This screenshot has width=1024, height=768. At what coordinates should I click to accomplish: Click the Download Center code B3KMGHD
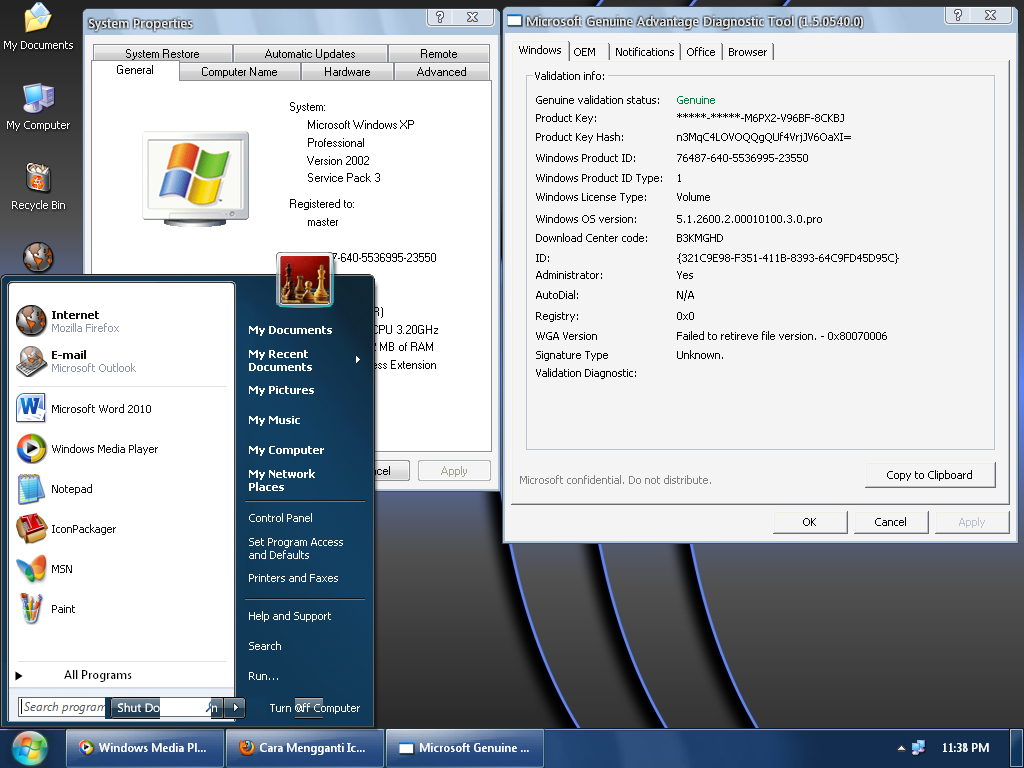pyautogui.click(x=699, y=238)
